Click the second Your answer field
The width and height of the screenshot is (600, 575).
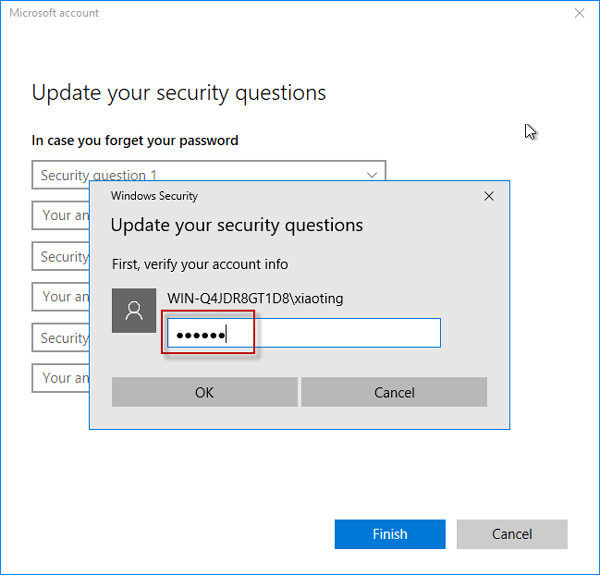coord(60,297)
